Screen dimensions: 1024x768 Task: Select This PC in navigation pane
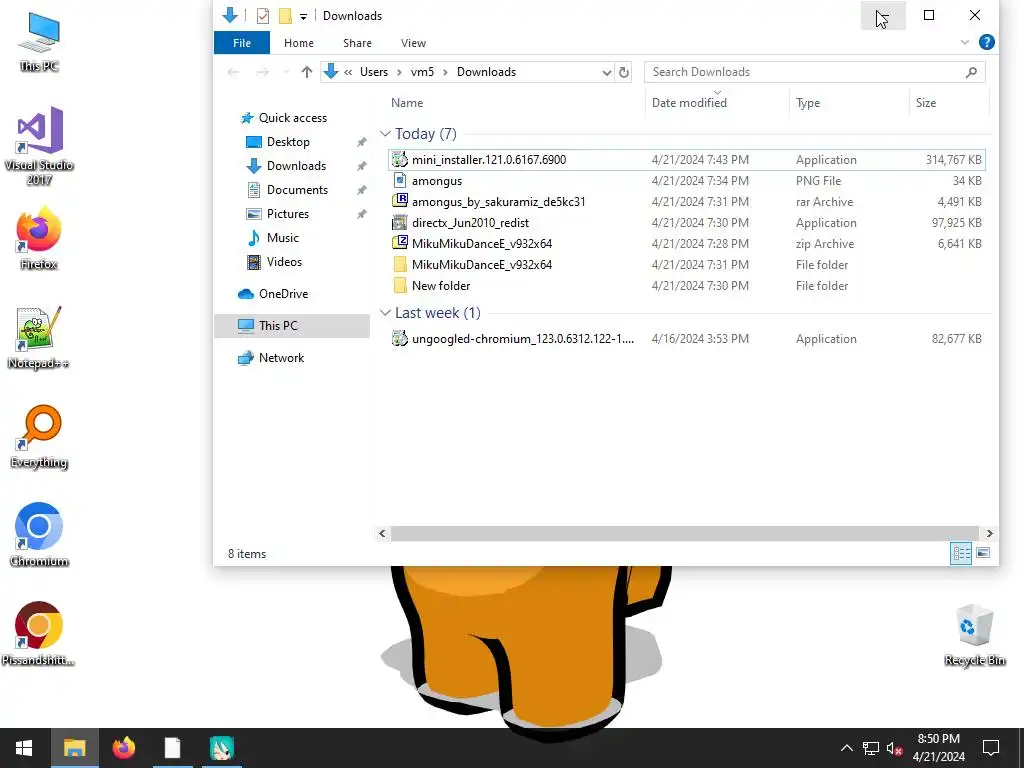[x=292, y=326]
